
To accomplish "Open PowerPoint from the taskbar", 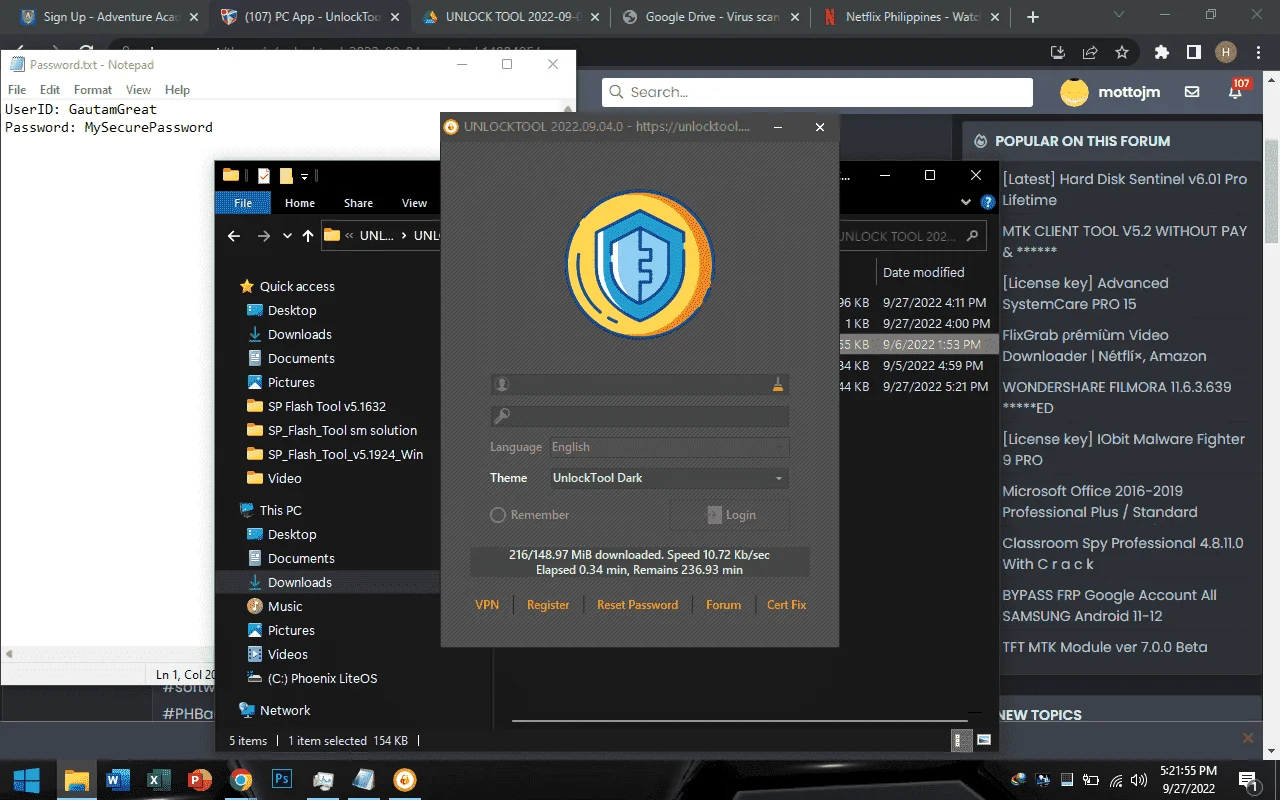I will 200,780.
